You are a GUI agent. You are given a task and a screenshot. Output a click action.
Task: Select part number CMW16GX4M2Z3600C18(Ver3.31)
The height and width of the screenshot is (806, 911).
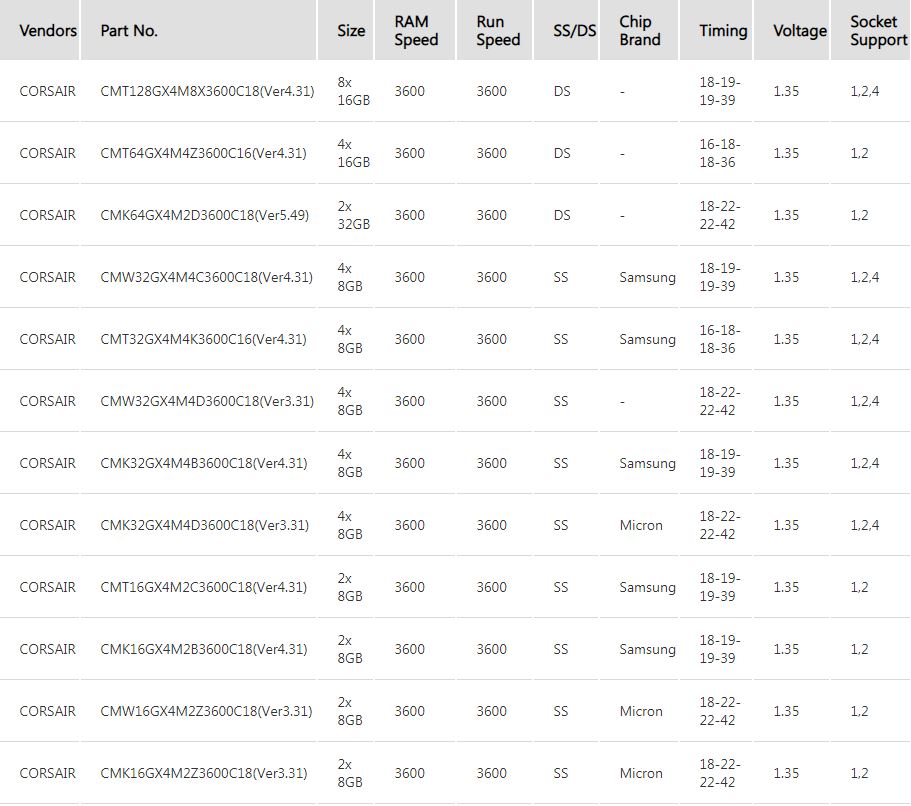206,711
